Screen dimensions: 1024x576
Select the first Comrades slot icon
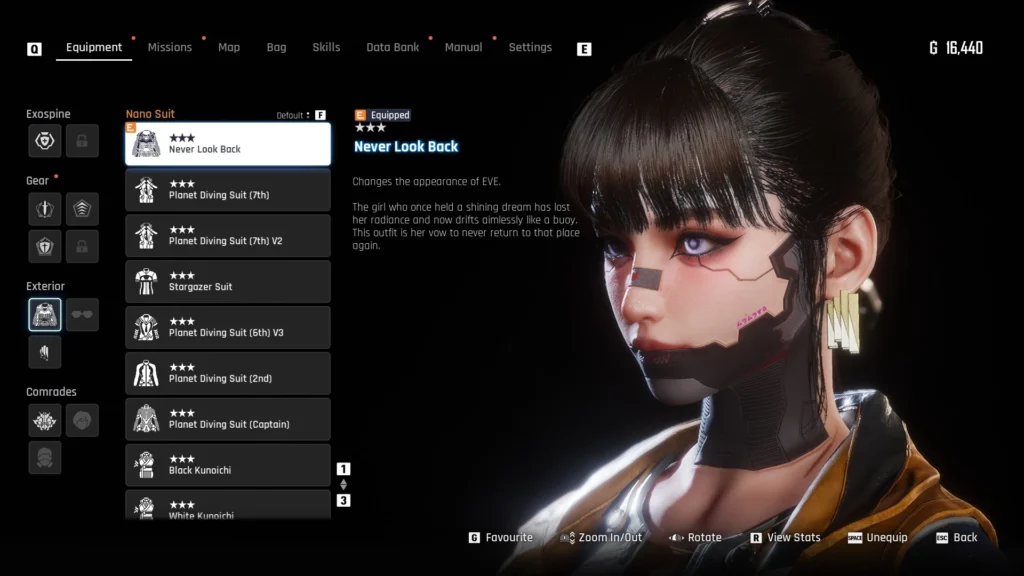(44, 421)
